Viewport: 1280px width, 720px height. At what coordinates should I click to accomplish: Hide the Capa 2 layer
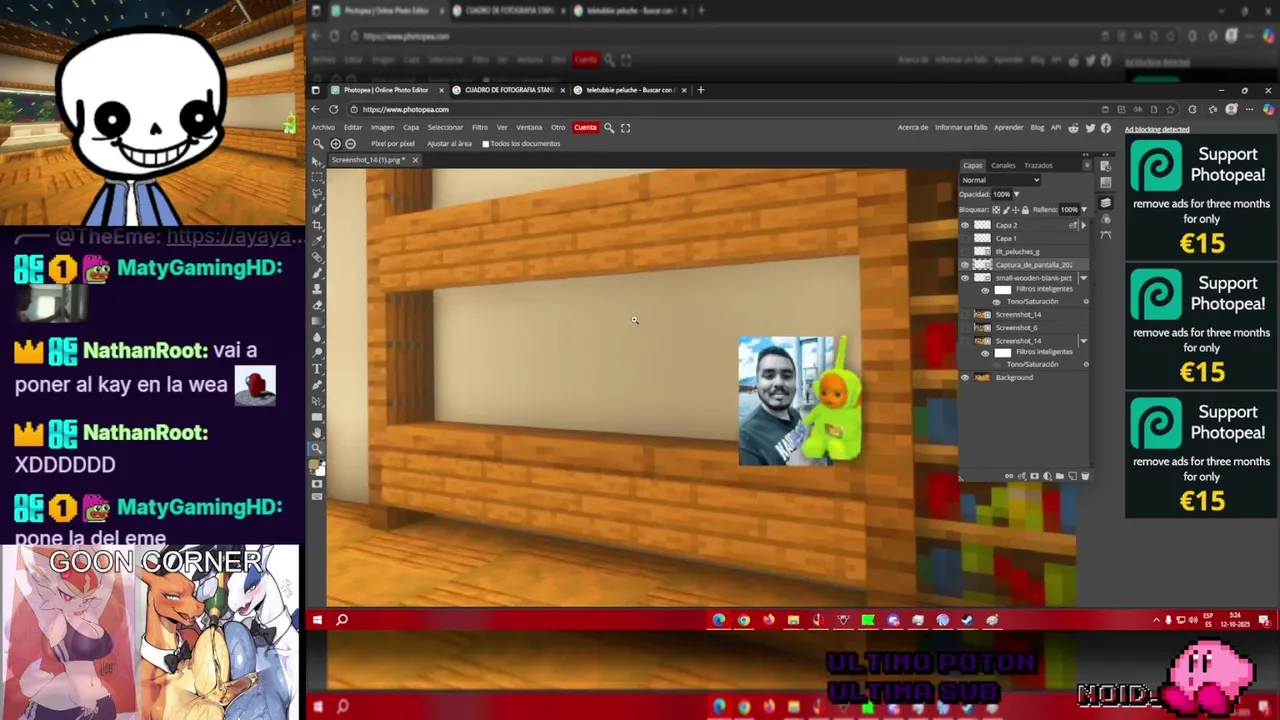point(965,225)
